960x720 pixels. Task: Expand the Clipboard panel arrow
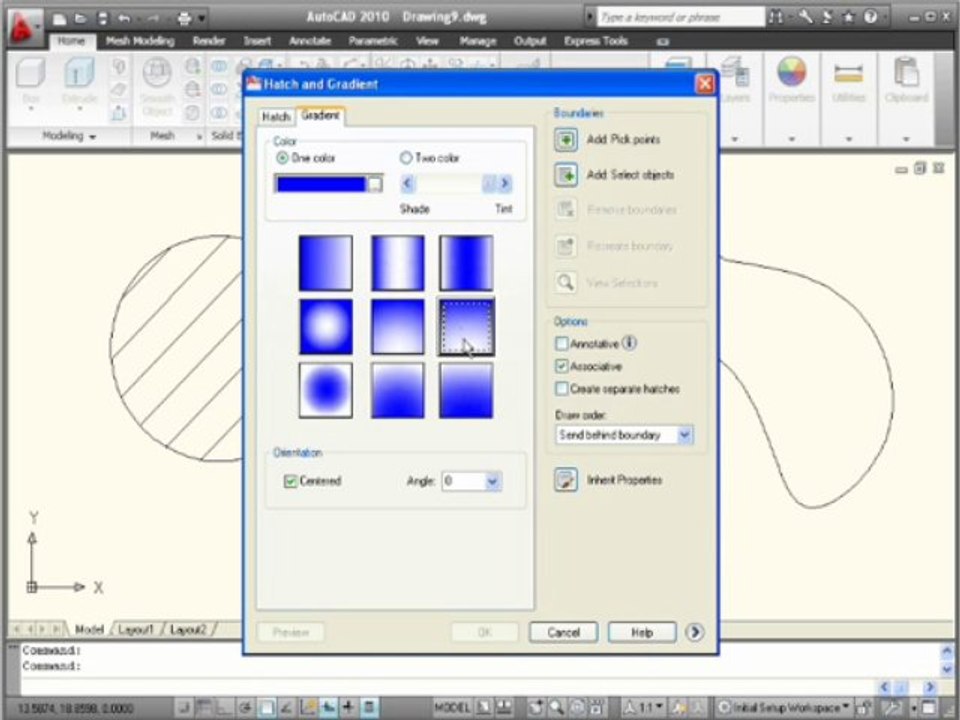click(906, 139)
